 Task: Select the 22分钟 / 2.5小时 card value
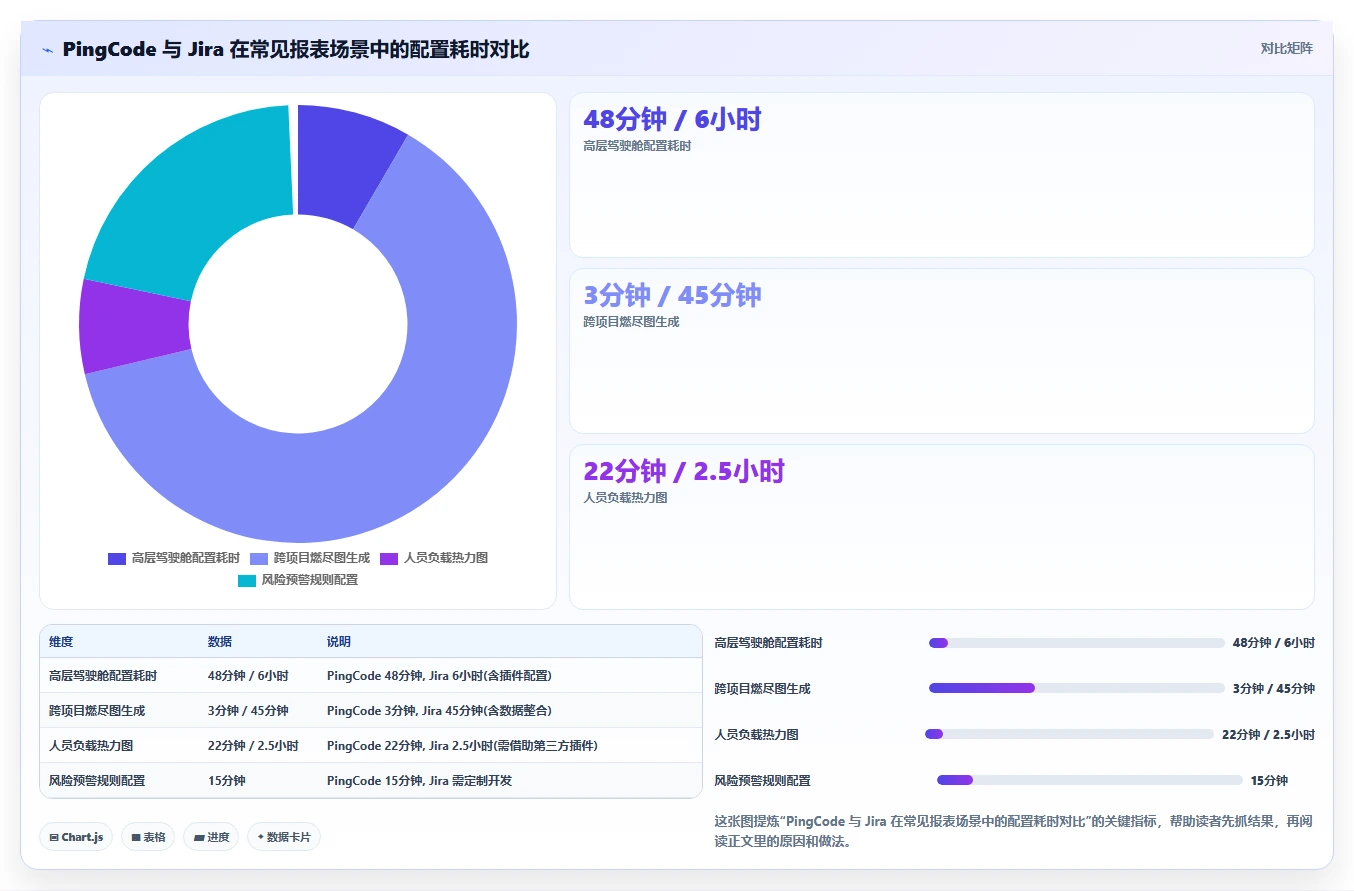[x=684, y=471]
